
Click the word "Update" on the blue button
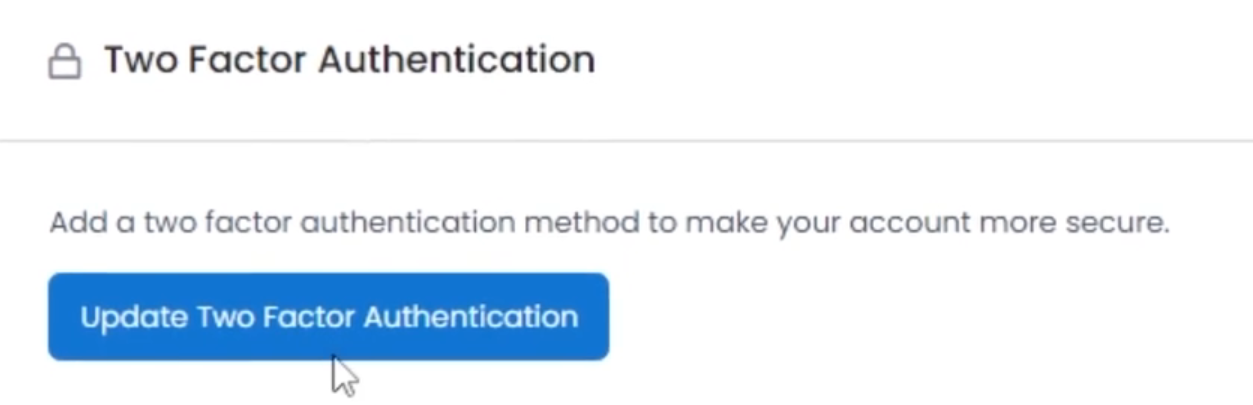(134, 318)
